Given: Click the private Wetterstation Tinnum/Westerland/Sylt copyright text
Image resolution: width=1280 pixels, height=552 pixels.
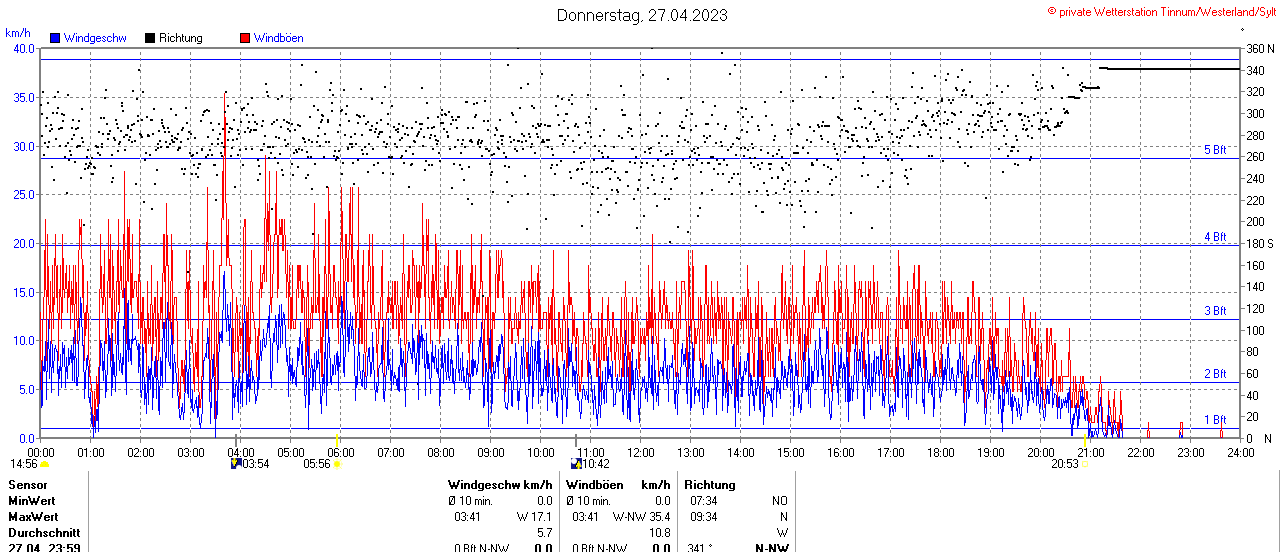Looking at the screenshot, I should click(x=1161, y=11).
